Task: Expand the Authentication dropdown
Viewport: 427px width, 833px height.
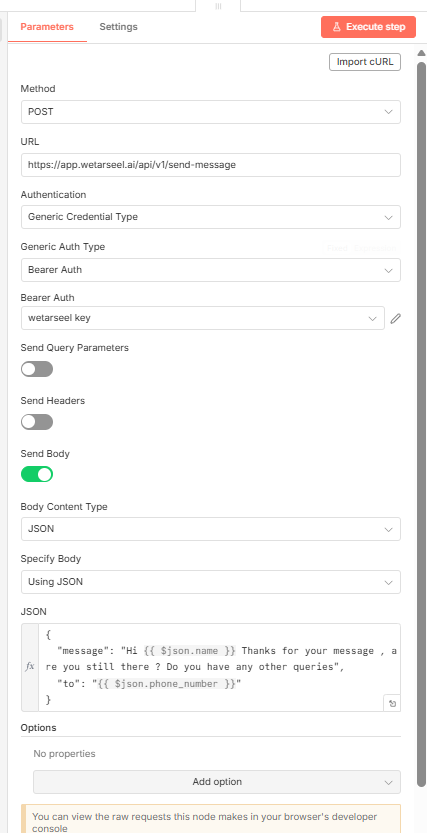Action: 211,217
